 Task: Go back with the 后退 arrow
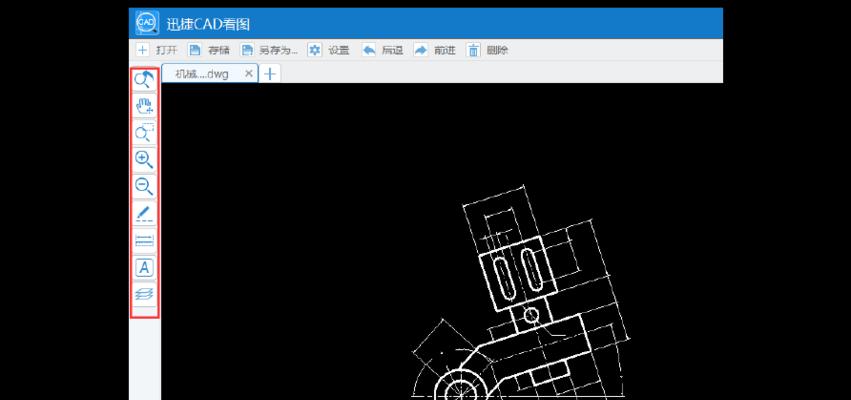pos(383,50)
